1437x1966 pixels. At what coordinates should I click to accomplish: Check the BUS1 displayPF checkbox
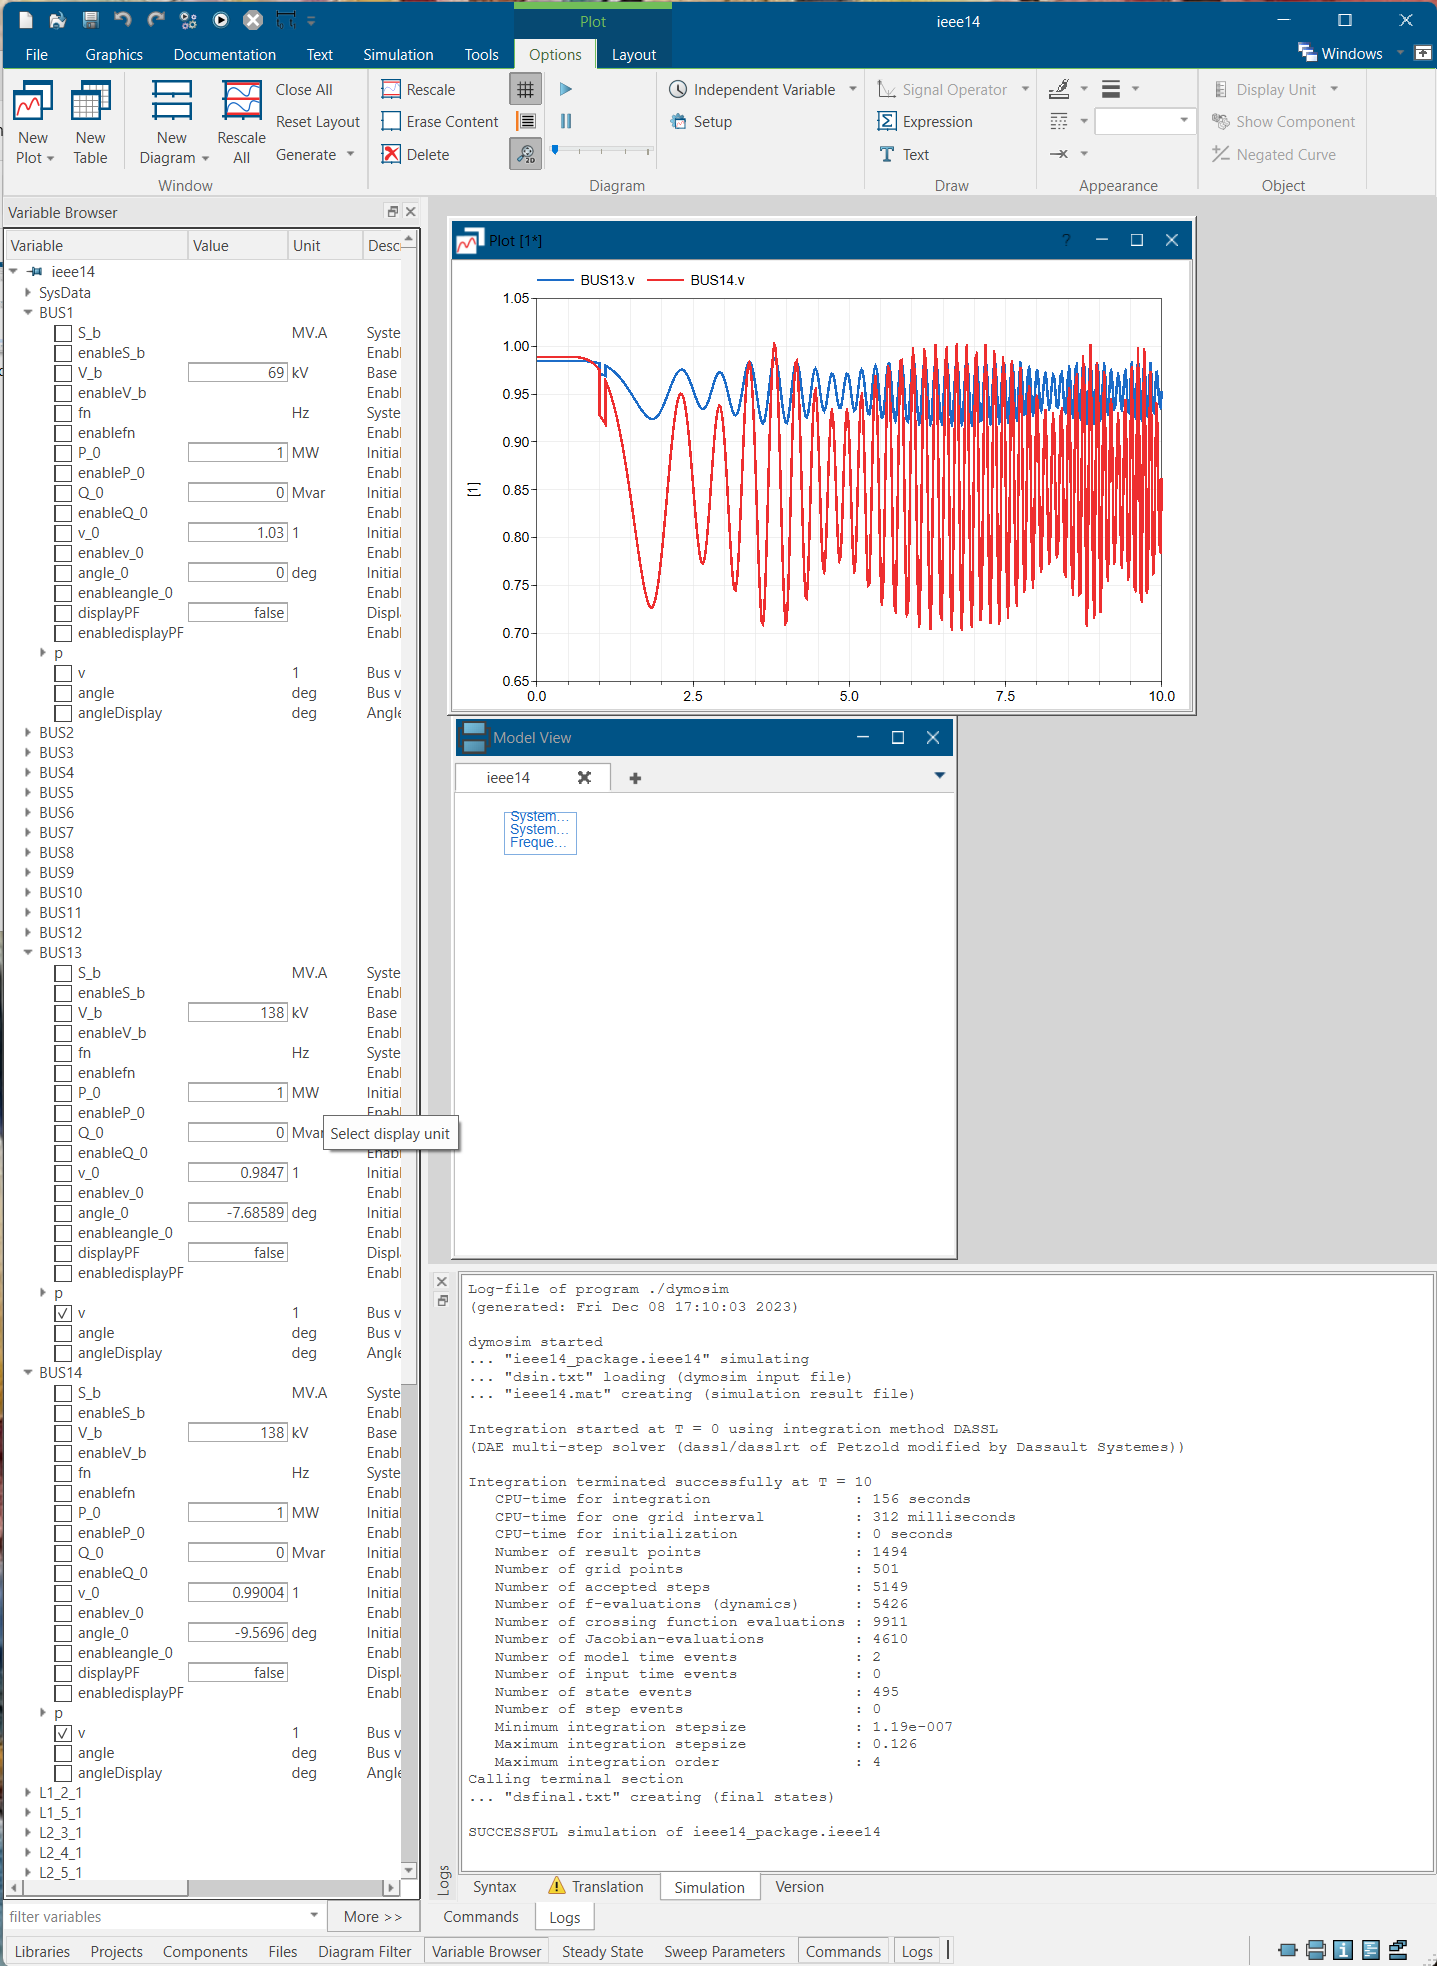click(63, 613)
